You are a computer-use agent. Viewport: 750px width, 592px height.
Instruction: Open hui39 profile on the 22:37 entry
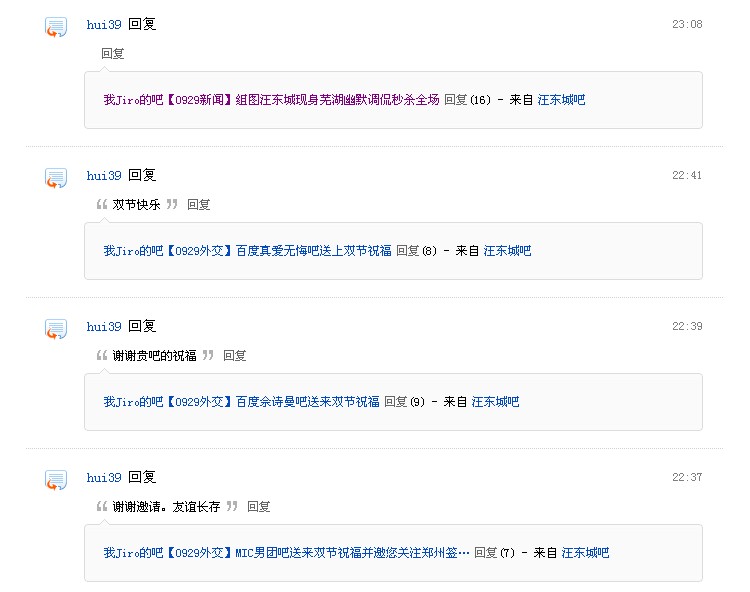104,478
